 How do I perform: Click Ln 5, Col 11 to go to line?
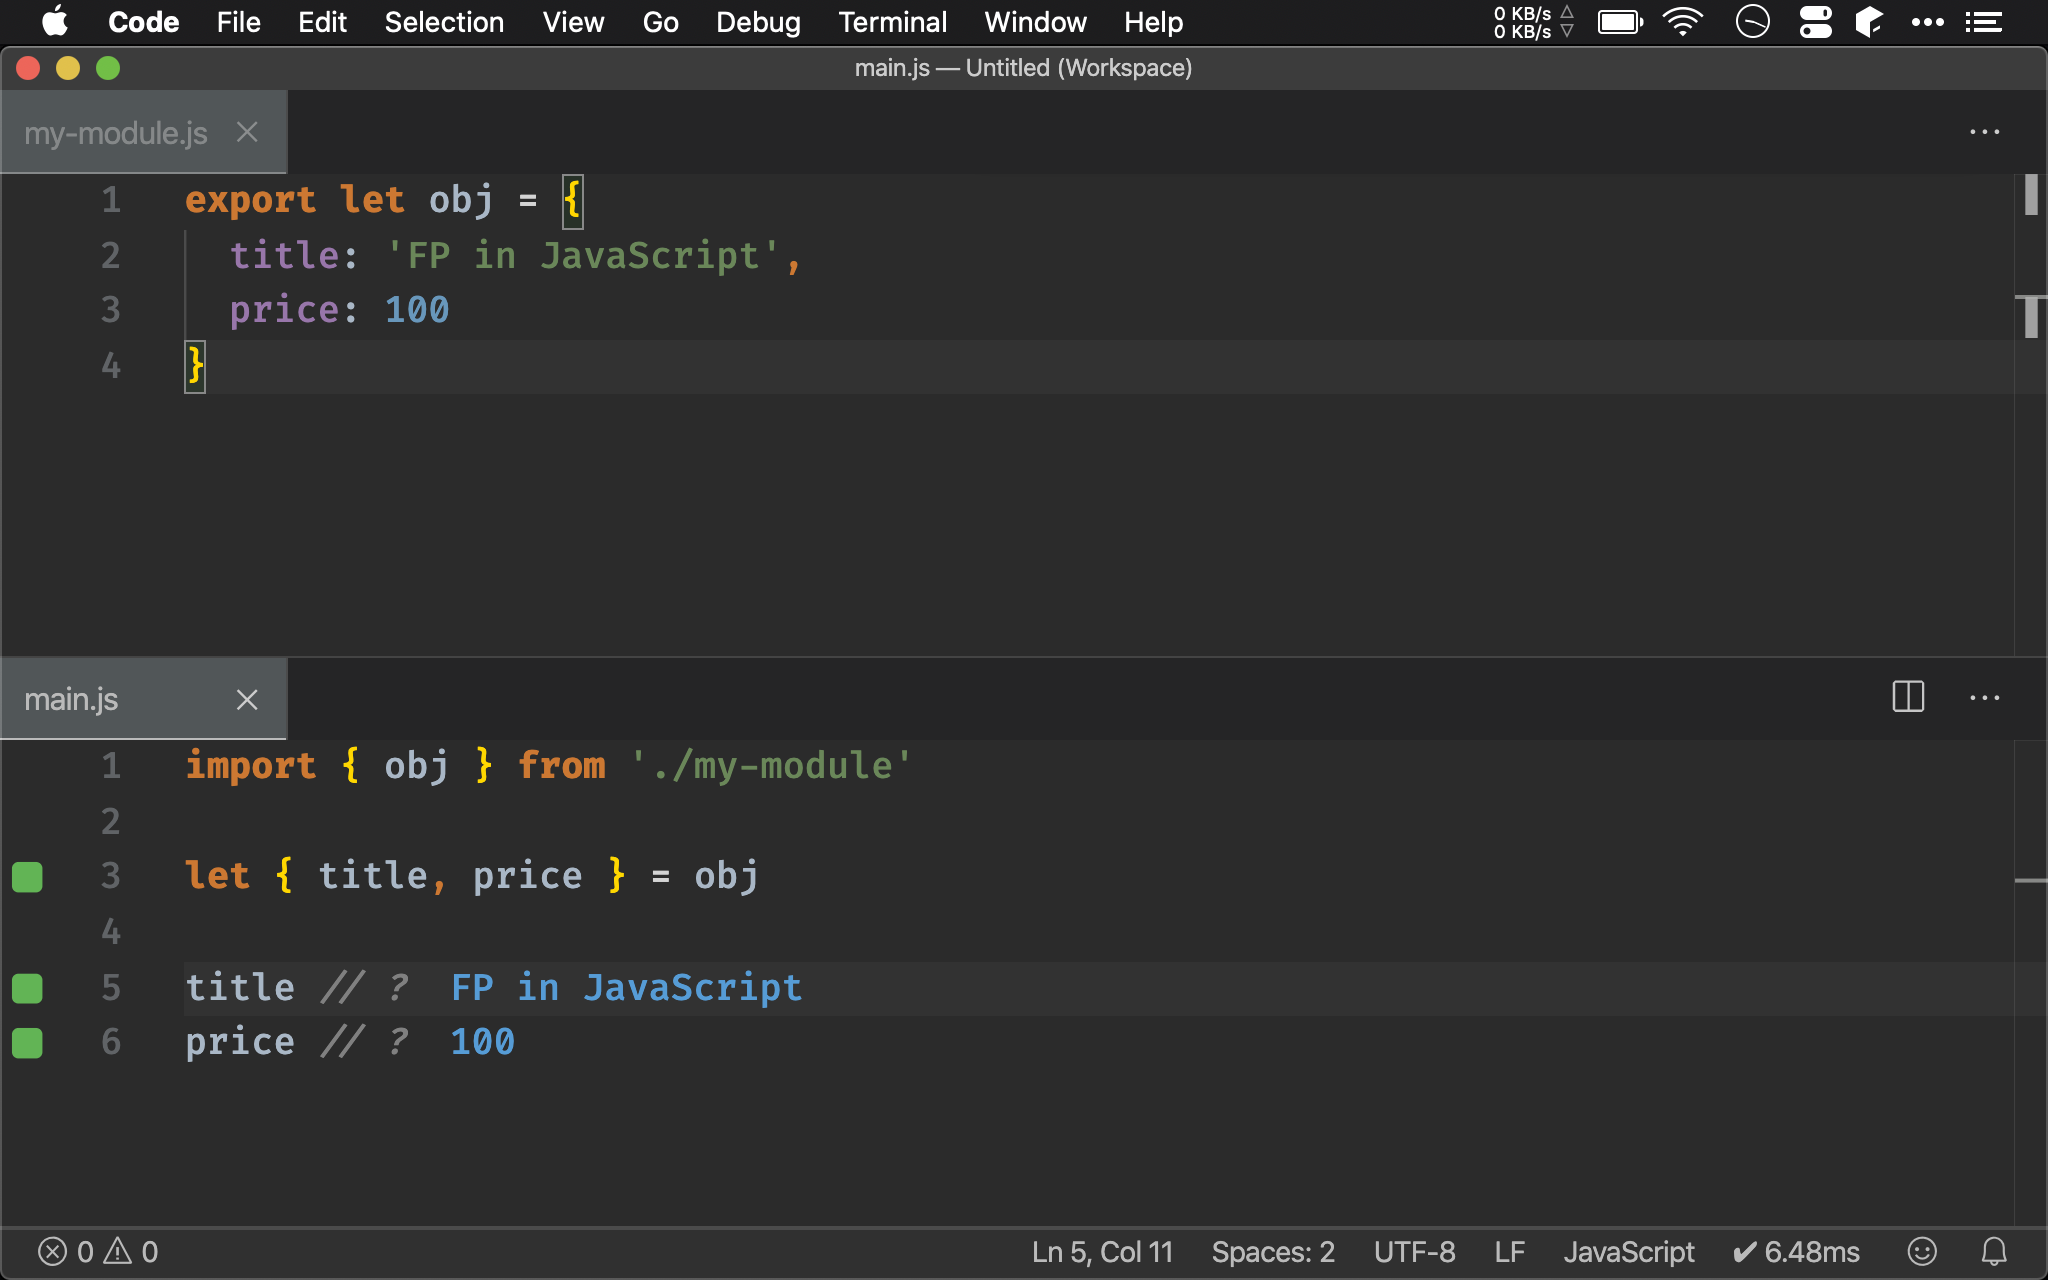pyautogui.click(x=1102, y=1251)
